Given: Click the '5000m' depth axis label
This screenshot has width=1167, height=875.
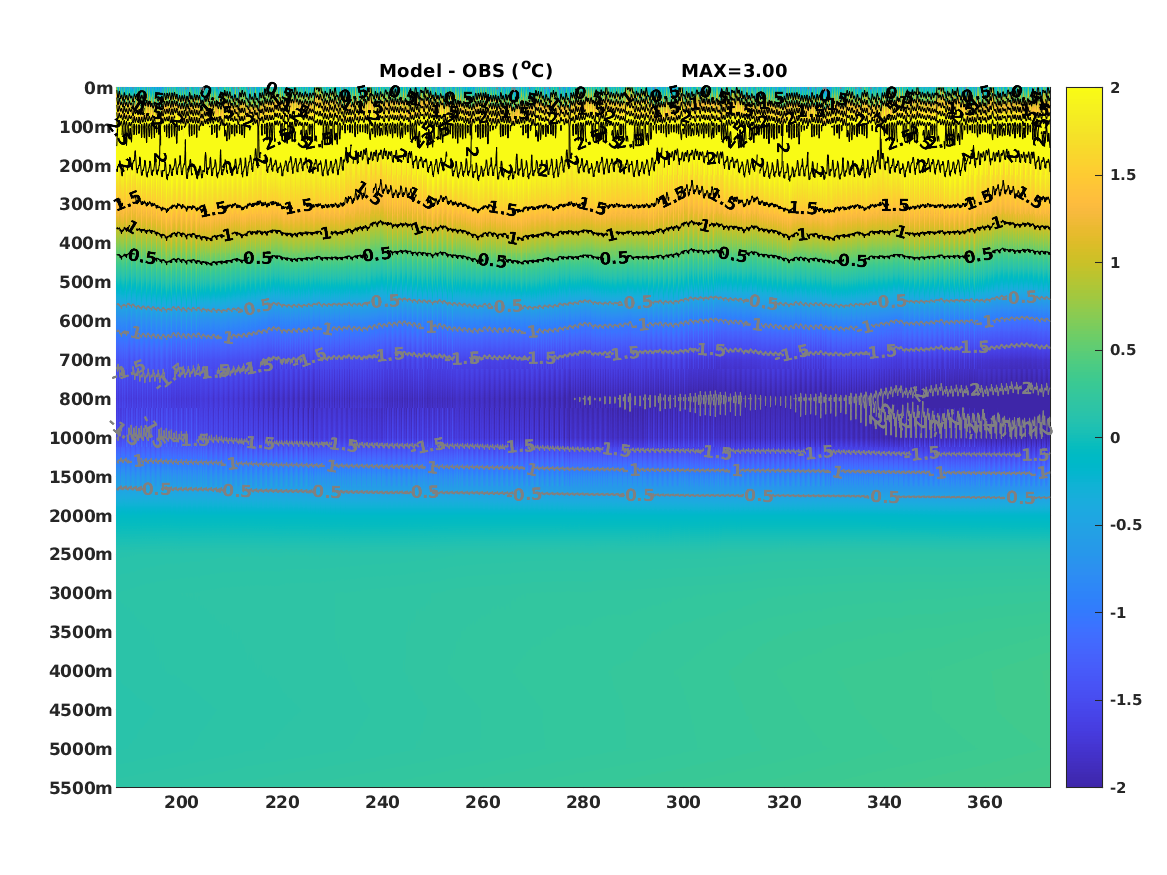Looking at the screenshot, I should tap(81, 749).
